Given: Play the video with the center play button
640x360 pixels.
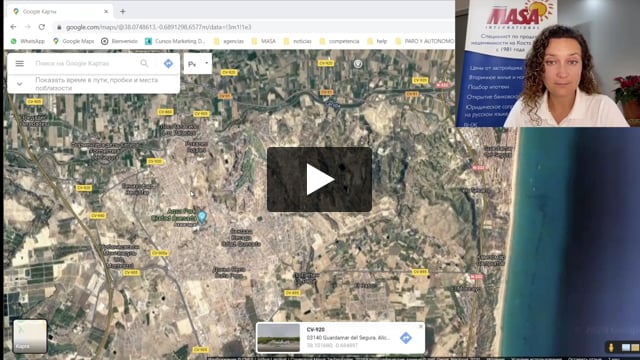Looking at the screenshot, I should coord(319,179).
